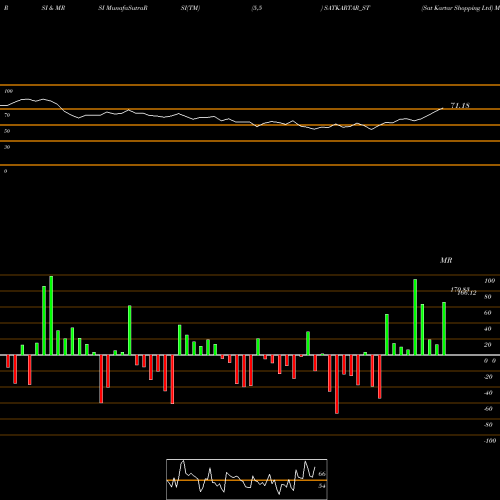500x500 pixels.
Task: Click the 'SATKARTAR_ST' ticker label
Action: [347, 8]
